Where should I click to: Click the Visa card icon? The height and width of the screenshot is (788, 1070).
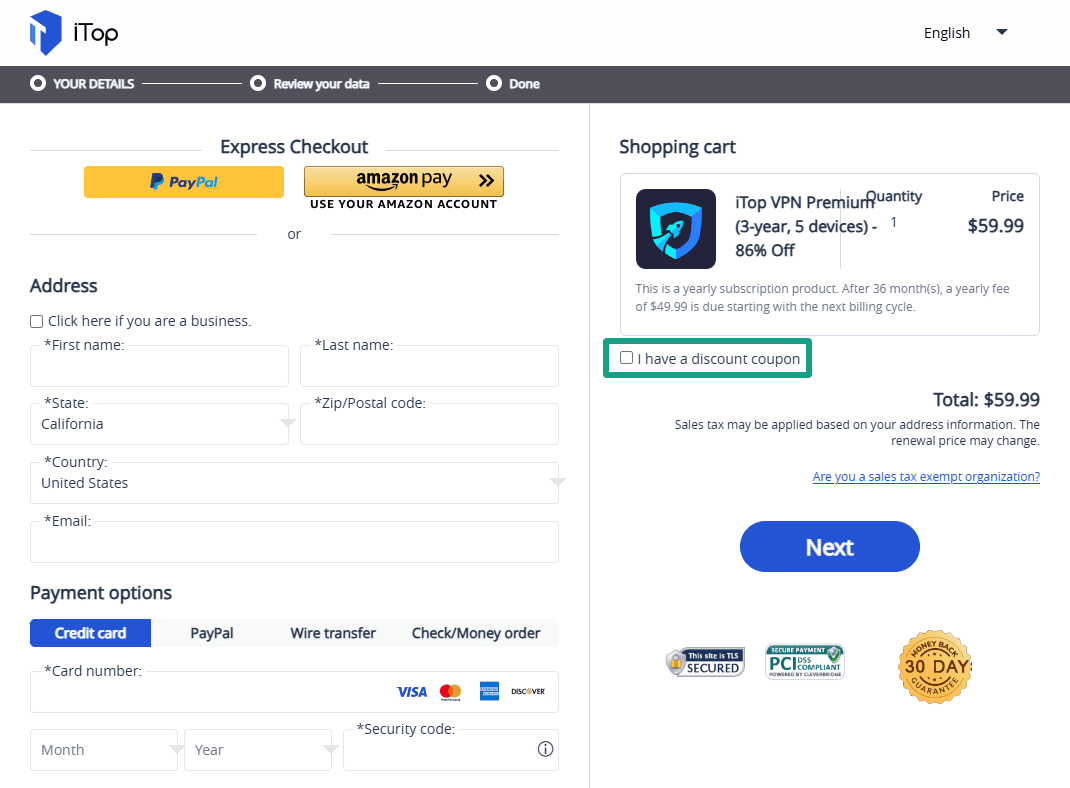[x=412, y=692]
